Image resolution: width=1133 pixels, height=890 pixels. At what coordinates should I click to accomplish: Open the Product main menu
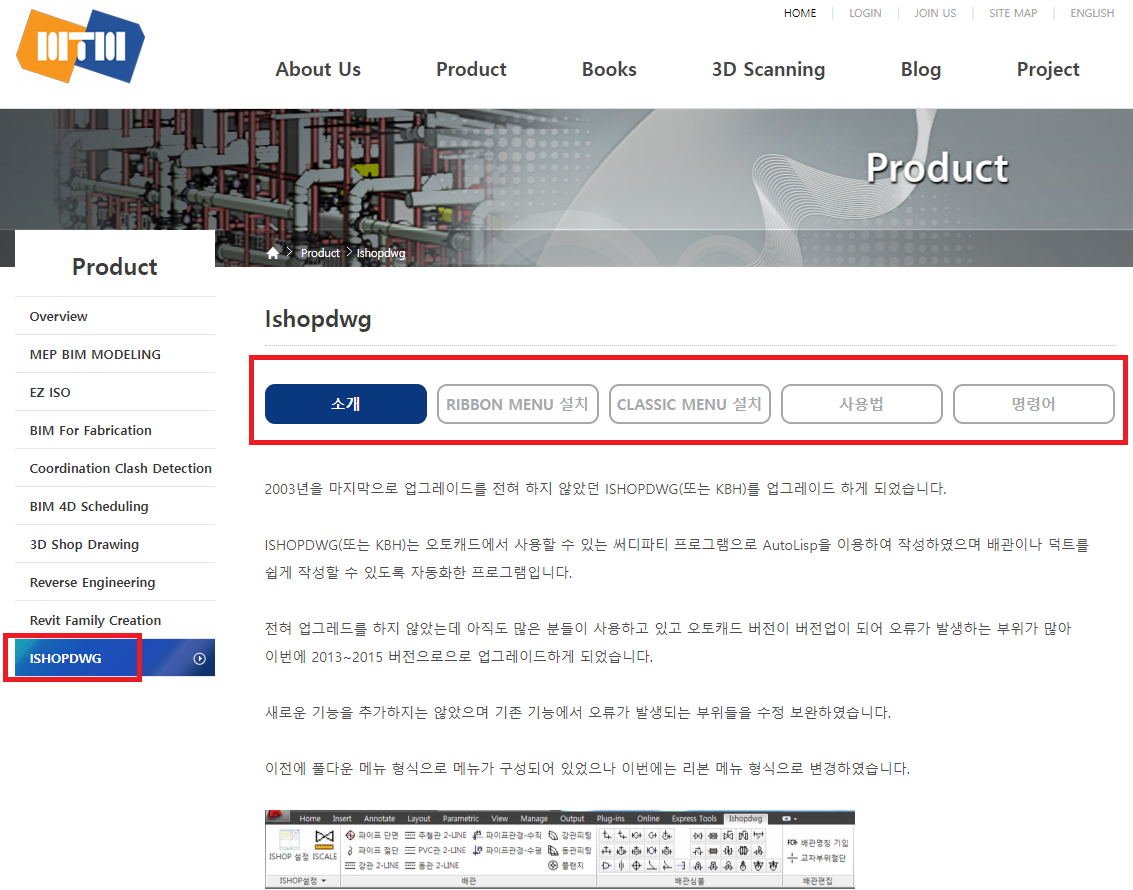click(471, 69)
